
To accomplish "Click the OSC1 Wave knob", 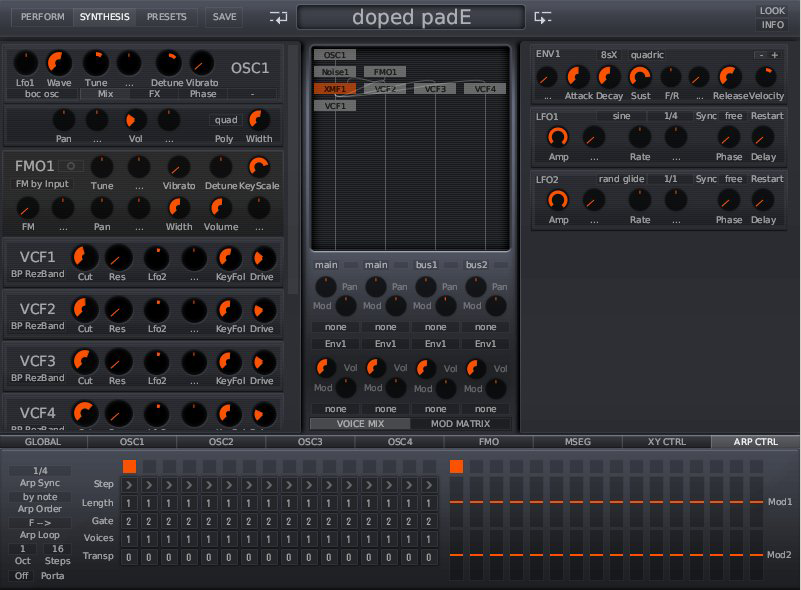I will [59, 63].
